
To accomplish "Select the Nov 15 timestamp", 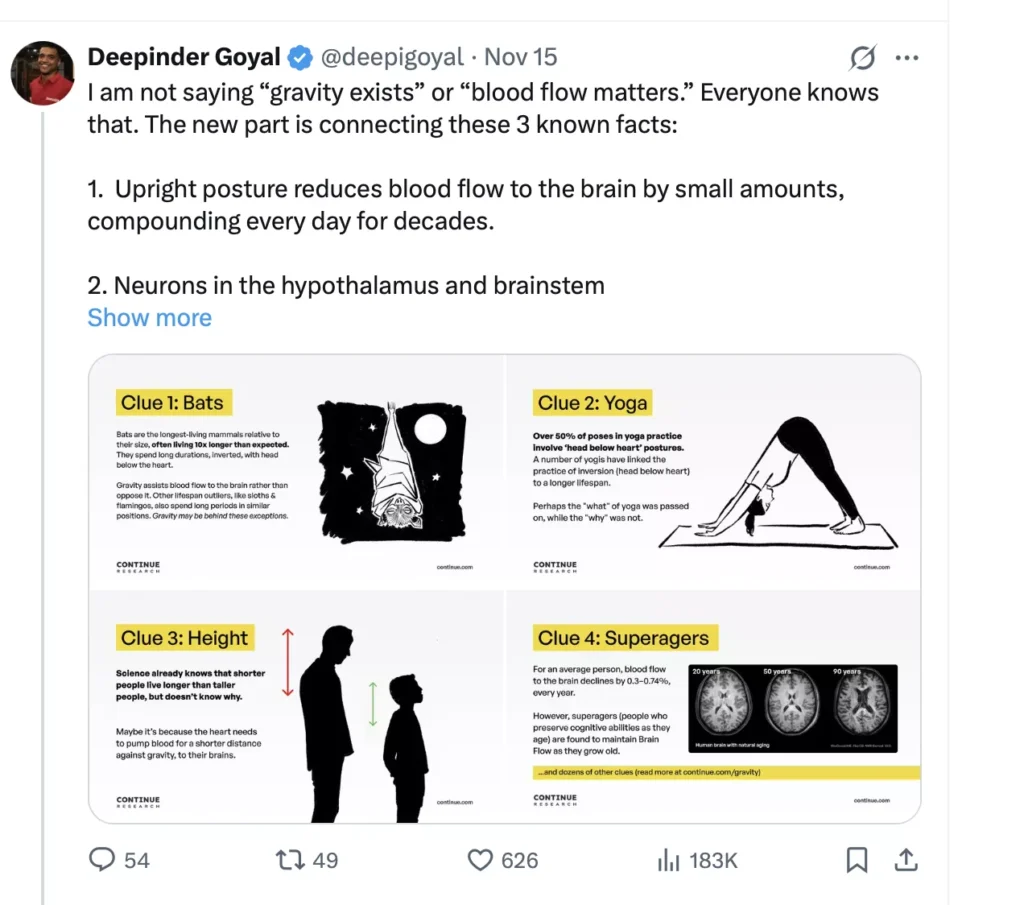I will click(x=521, y=57).
